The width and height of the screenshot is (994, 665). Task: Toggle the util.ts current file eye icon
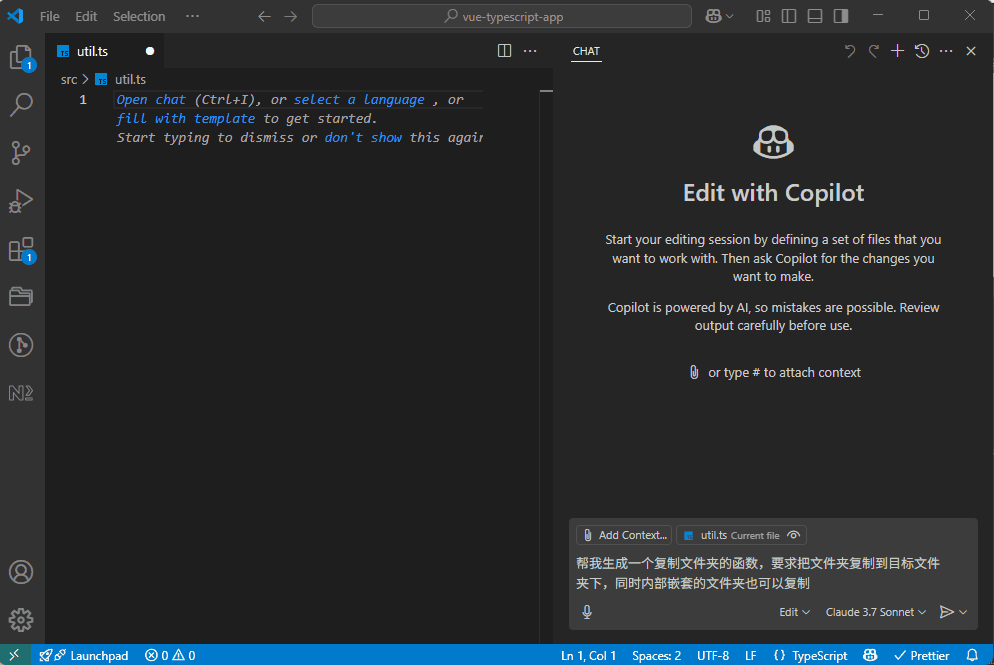coord(794,535)
